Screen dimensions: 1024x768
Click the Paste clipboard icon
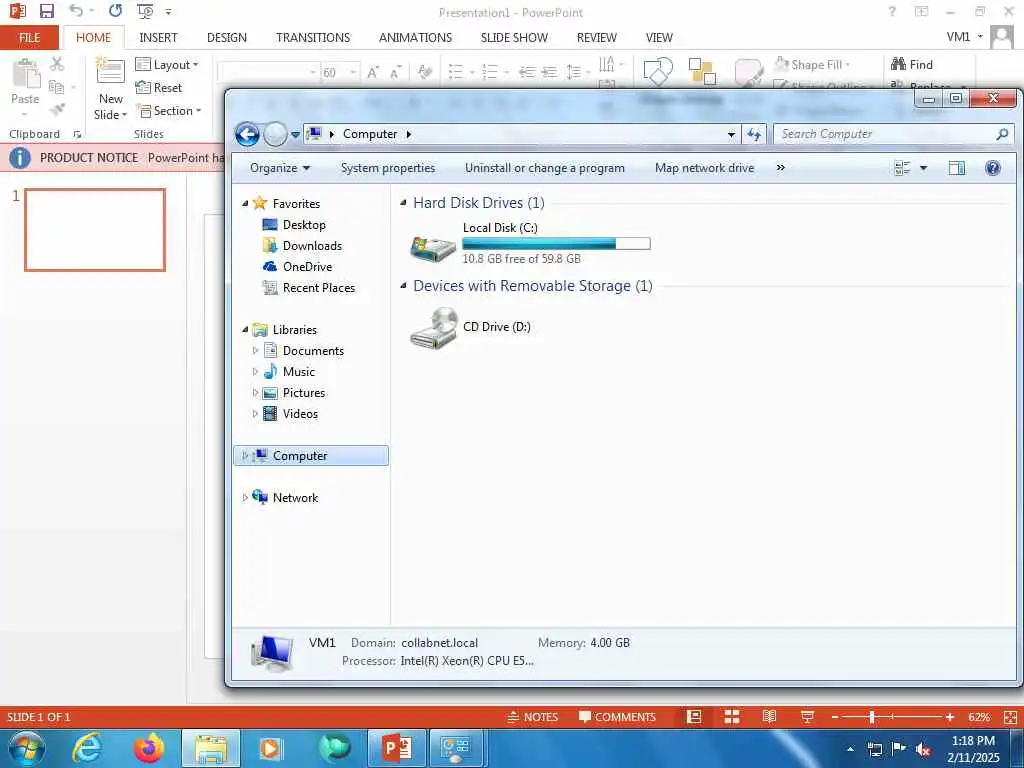25,74
